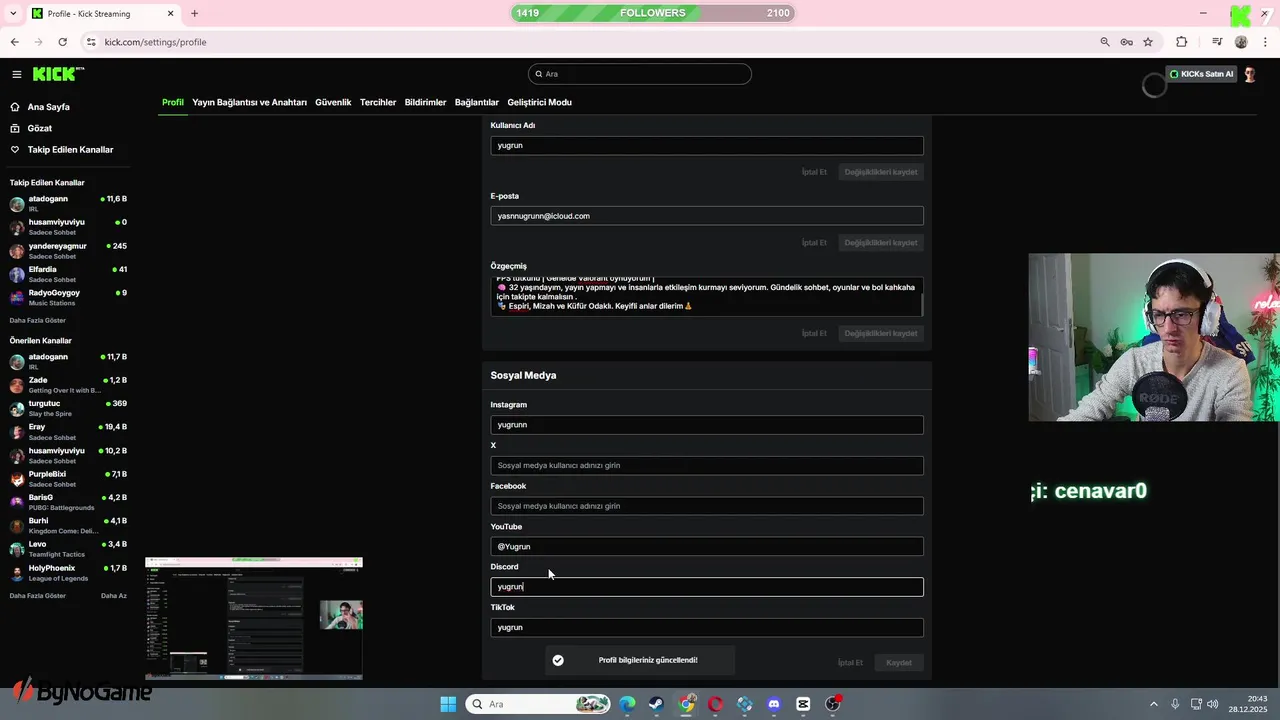Viewport: 1280px width, 720px height.
Task: Click the TikTok username field
Action: 707,628
